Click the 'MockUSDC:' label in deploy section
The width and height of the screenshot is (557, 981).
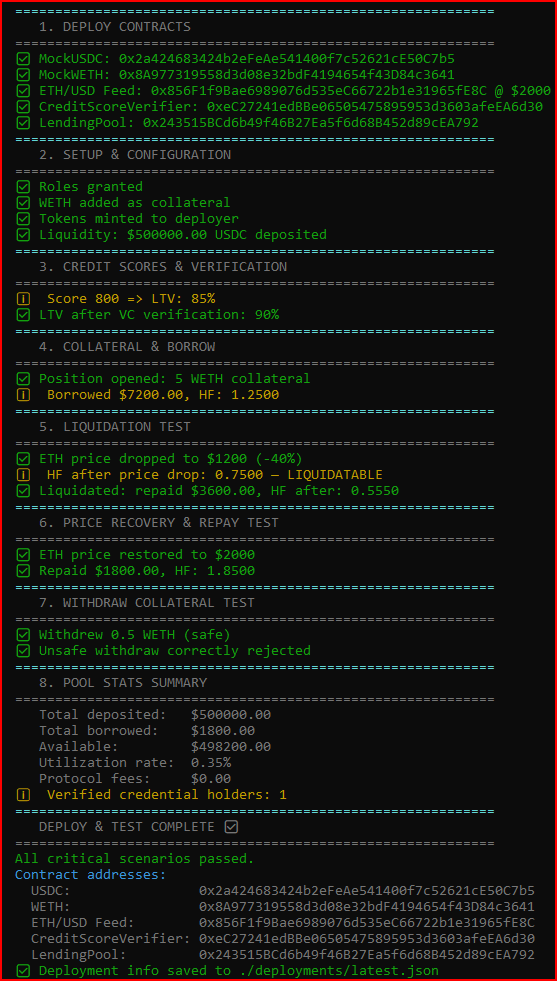(74, 59)
